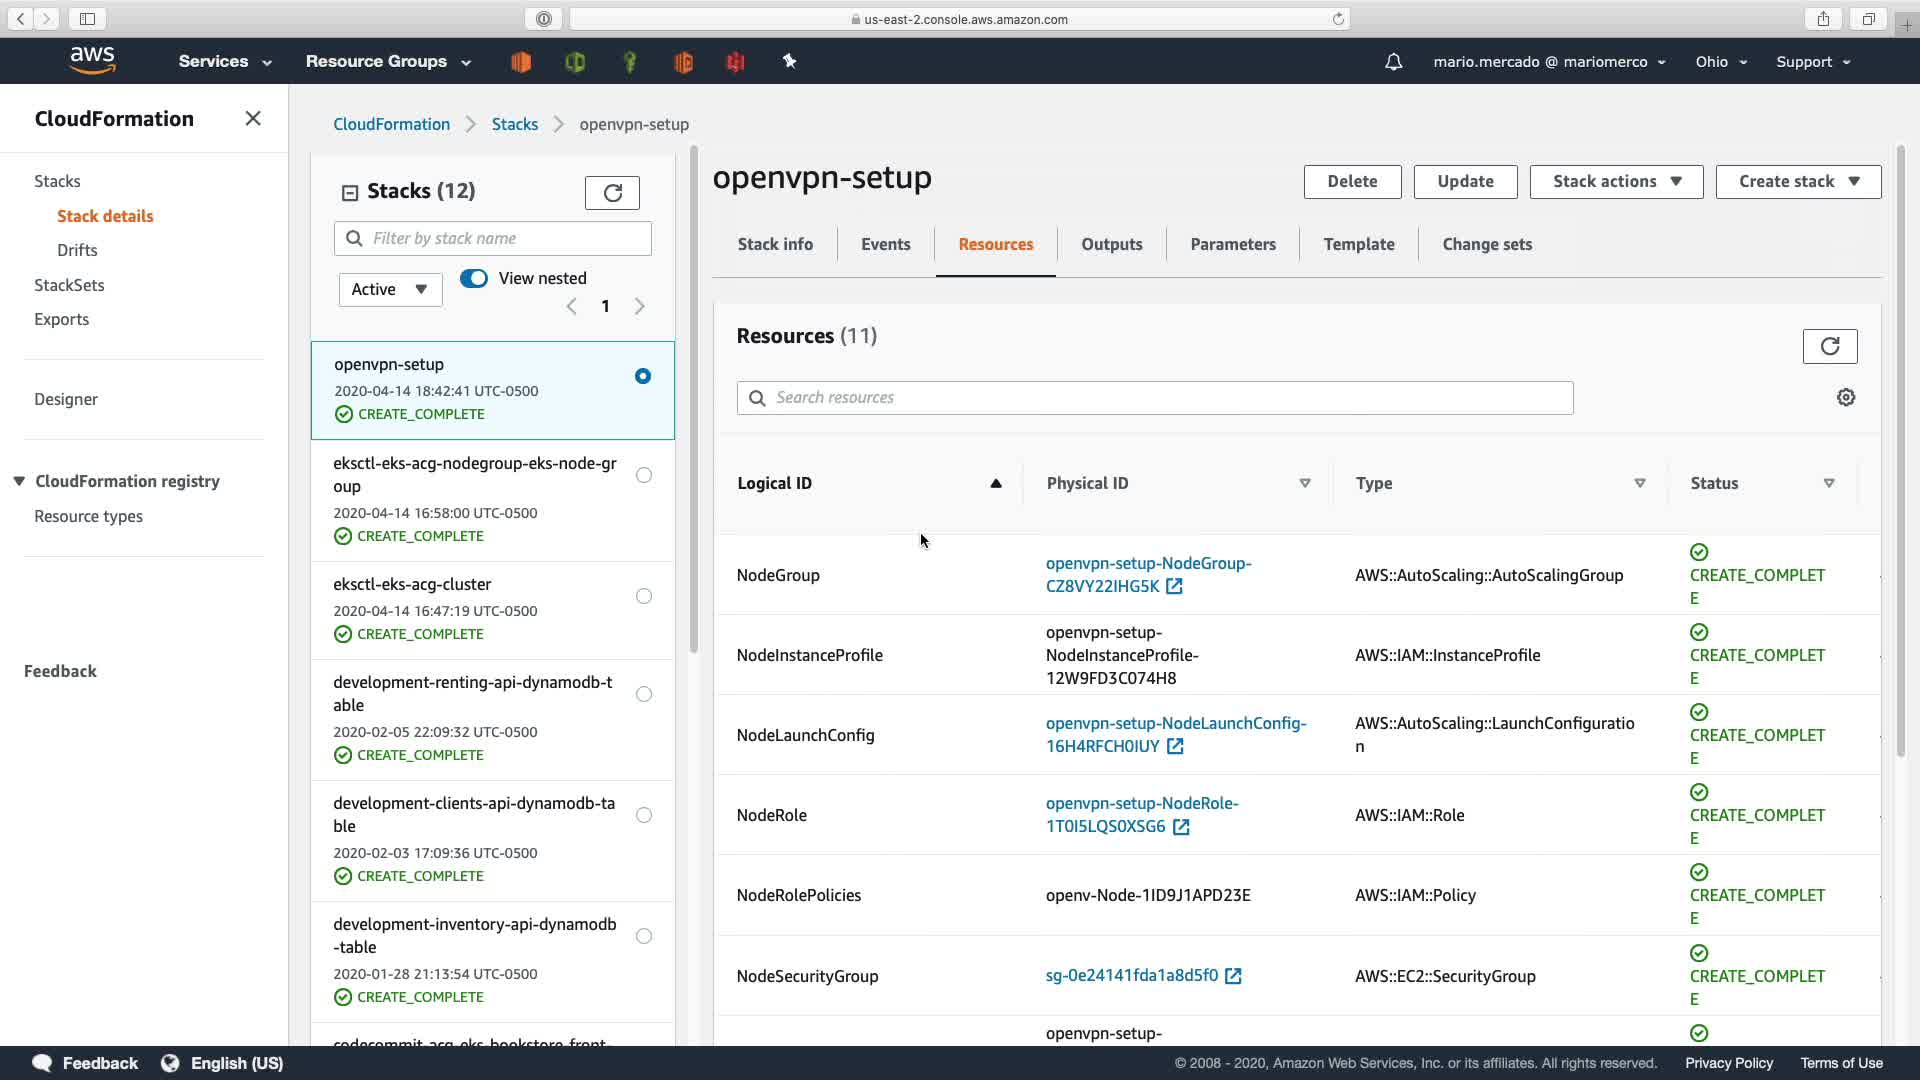Click the notifications bell icon
1920x1080 pixels.
(1393, 62)
